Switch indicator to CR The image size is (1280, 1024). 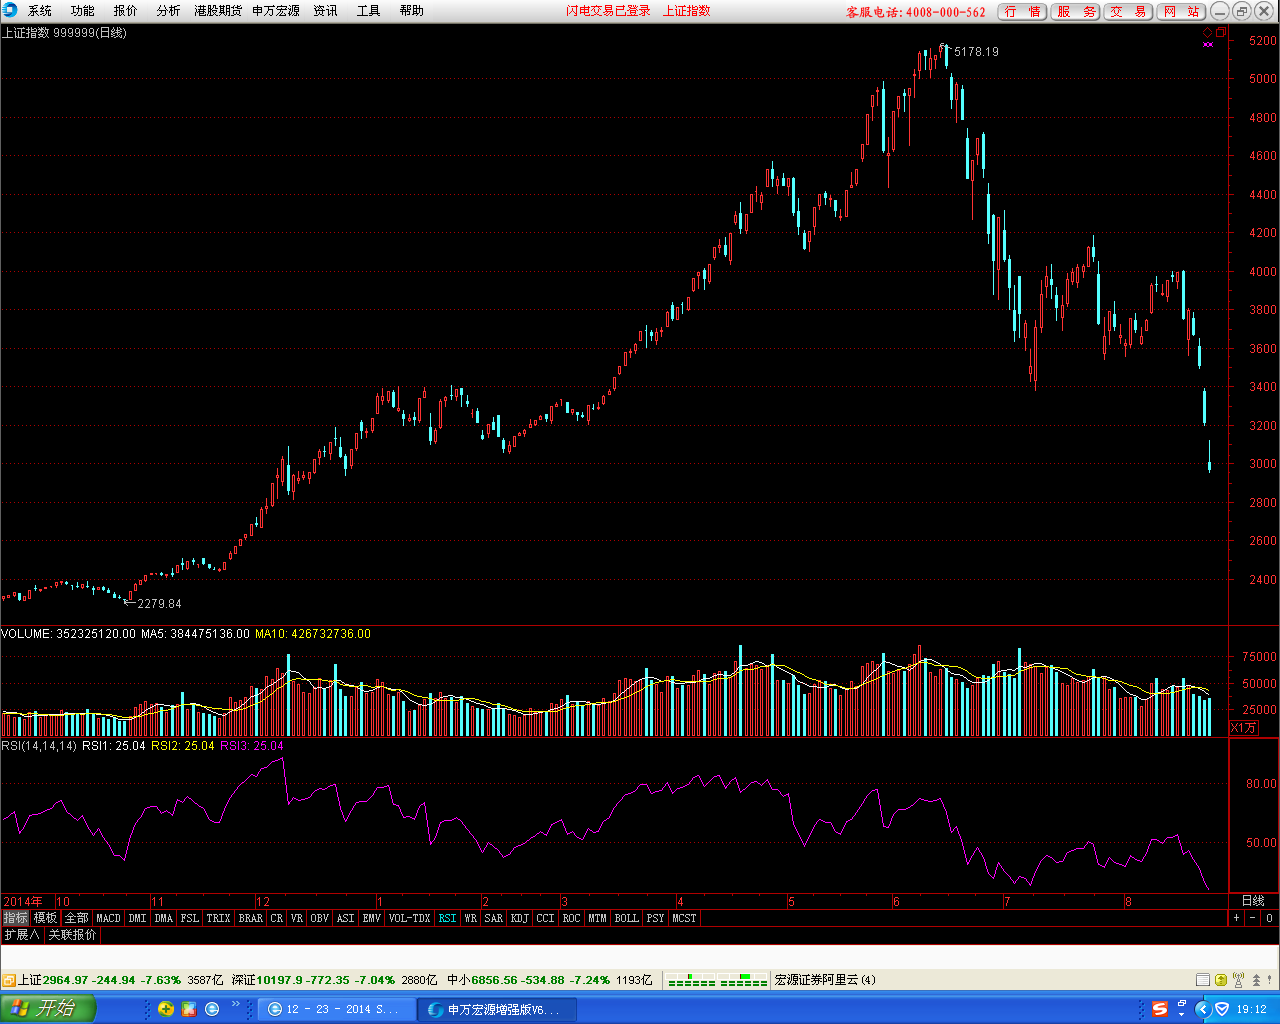pos(277,918)
